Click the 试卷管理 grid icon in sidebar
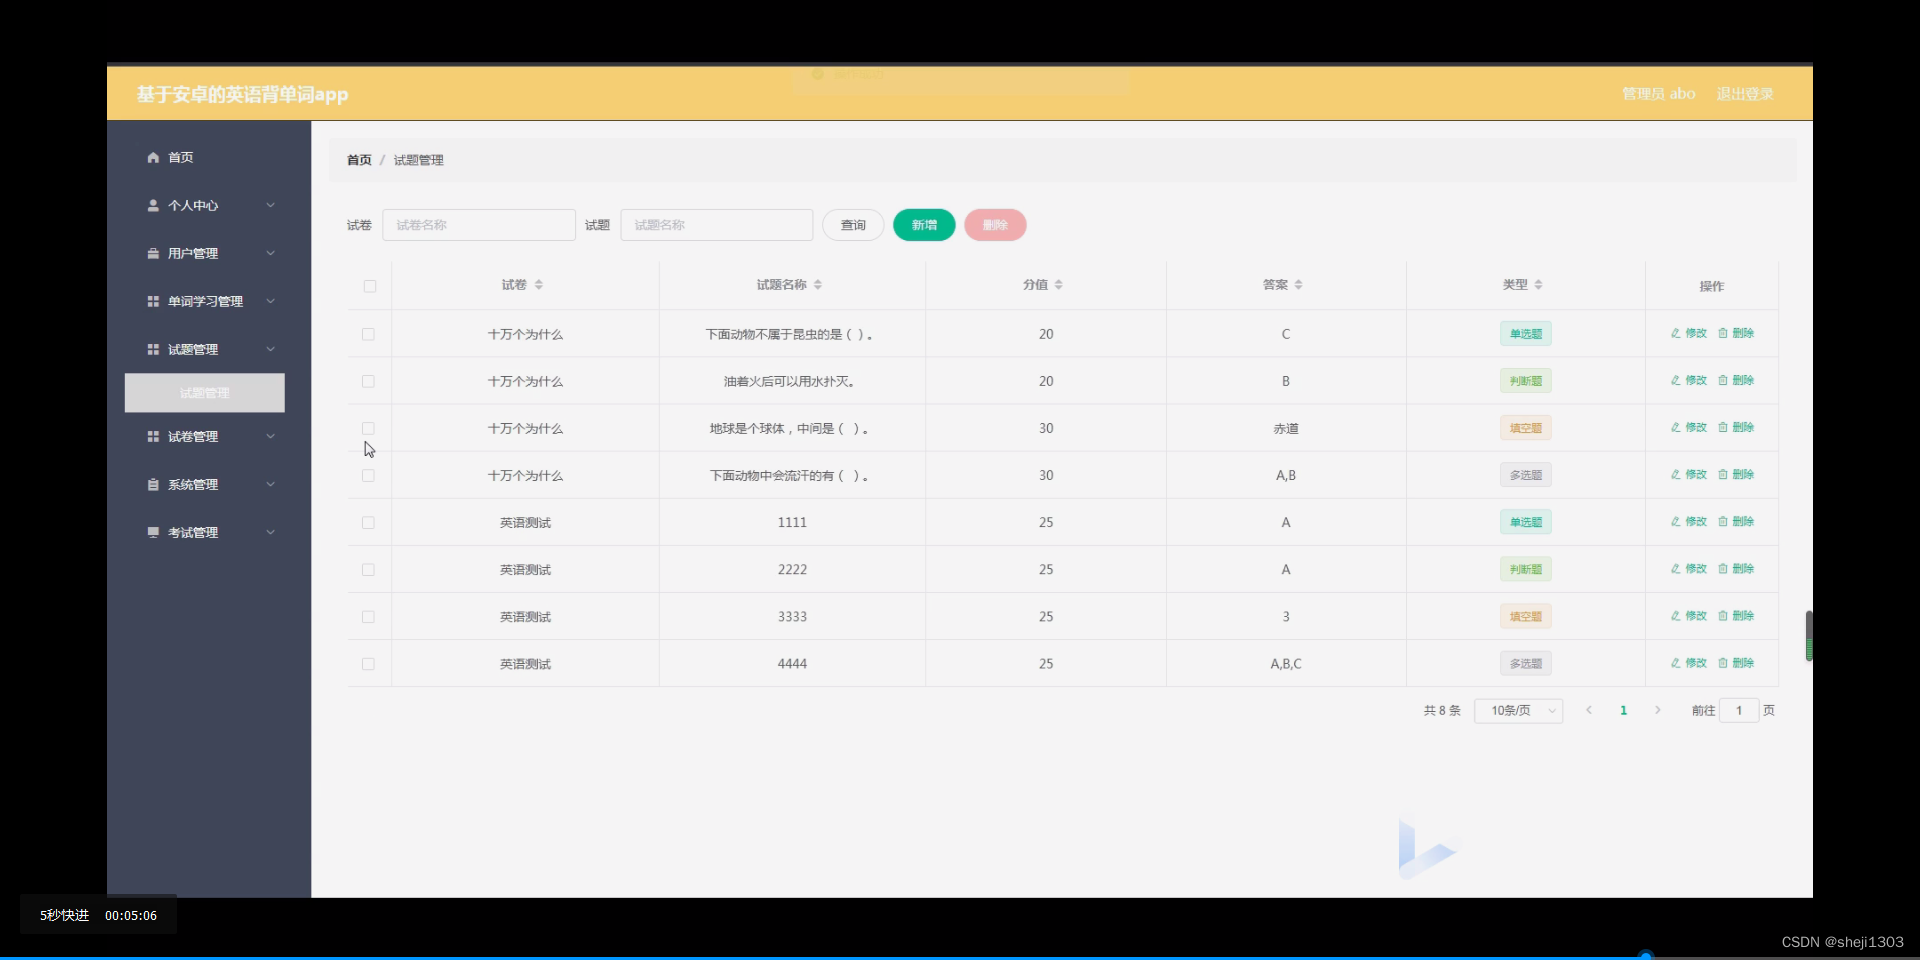Image resolution: width=1920 pixels, height=960 pixels. [x=152, y=436]
